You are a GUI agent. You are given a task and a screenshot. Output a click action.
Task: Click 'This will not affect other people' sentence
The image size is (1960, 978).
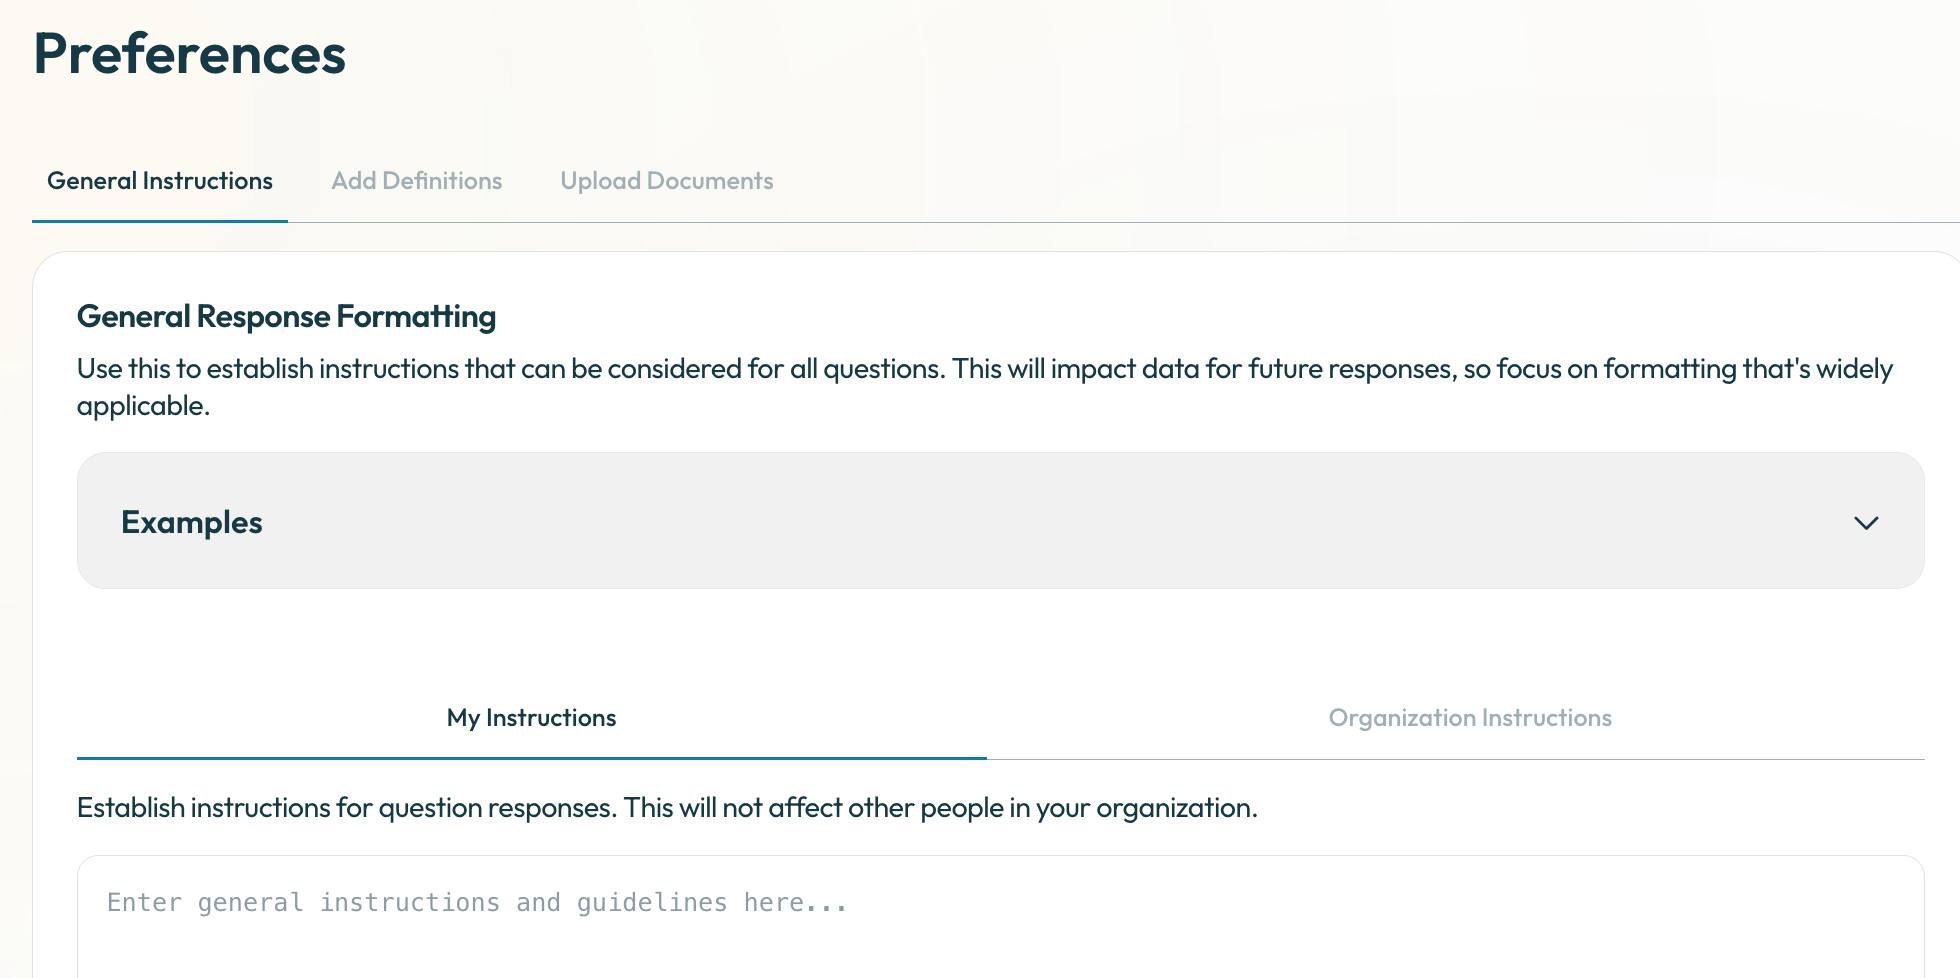[x=941, y=808]
